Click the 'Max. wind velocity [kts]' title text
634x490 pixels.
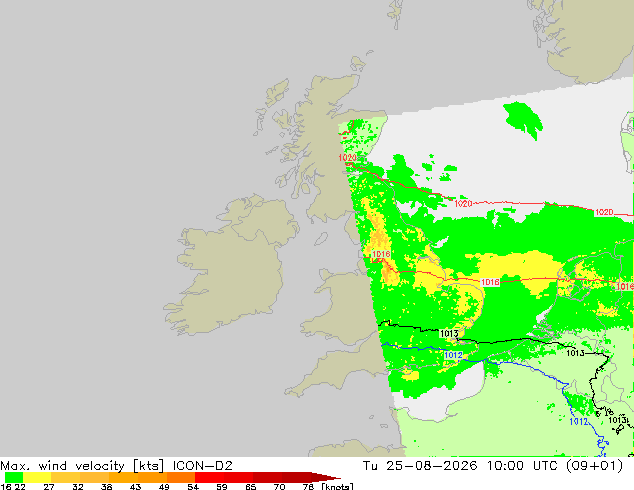[82, 466]
